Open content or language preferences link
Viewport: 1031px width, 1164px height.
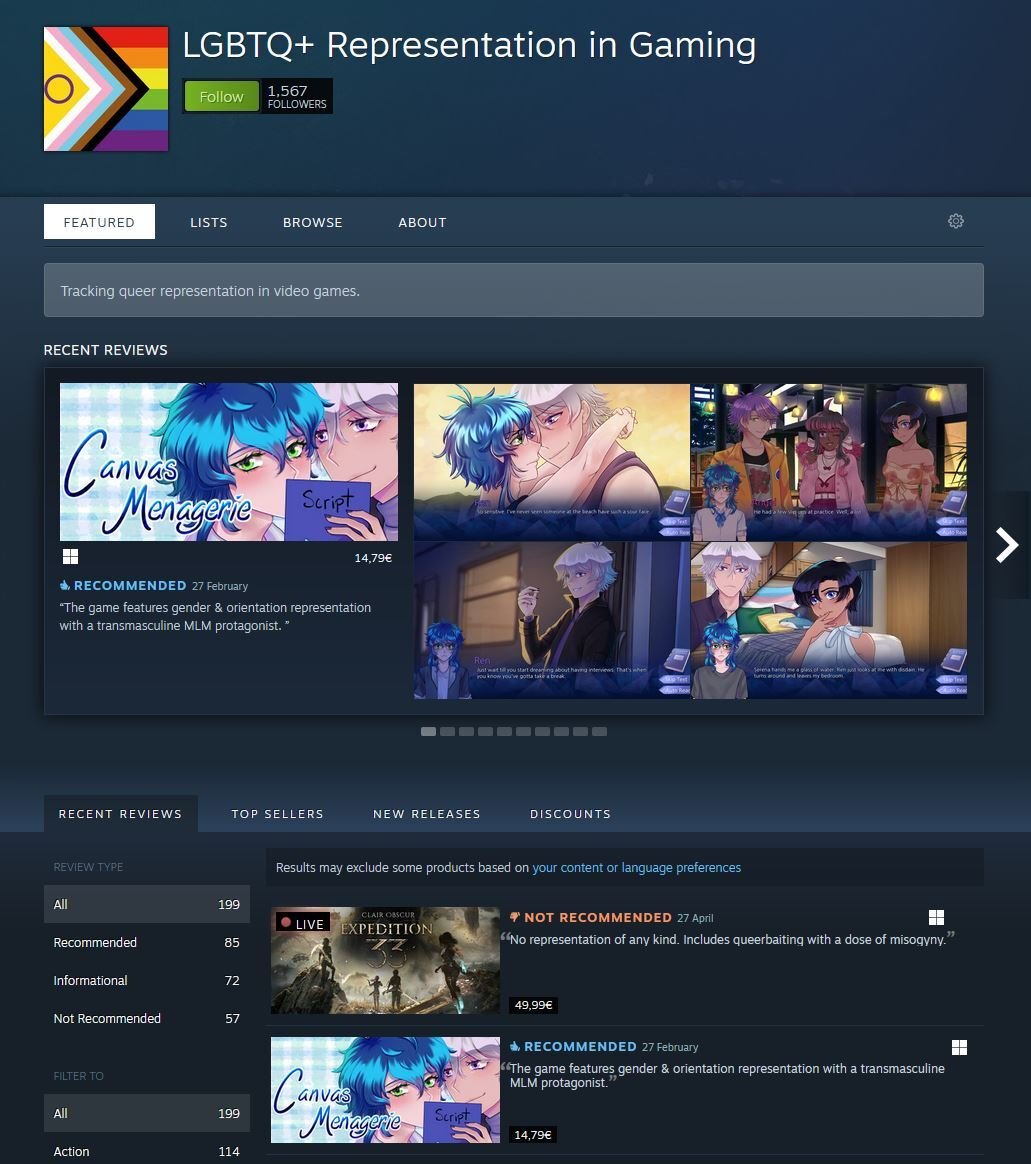pos(637,868)
